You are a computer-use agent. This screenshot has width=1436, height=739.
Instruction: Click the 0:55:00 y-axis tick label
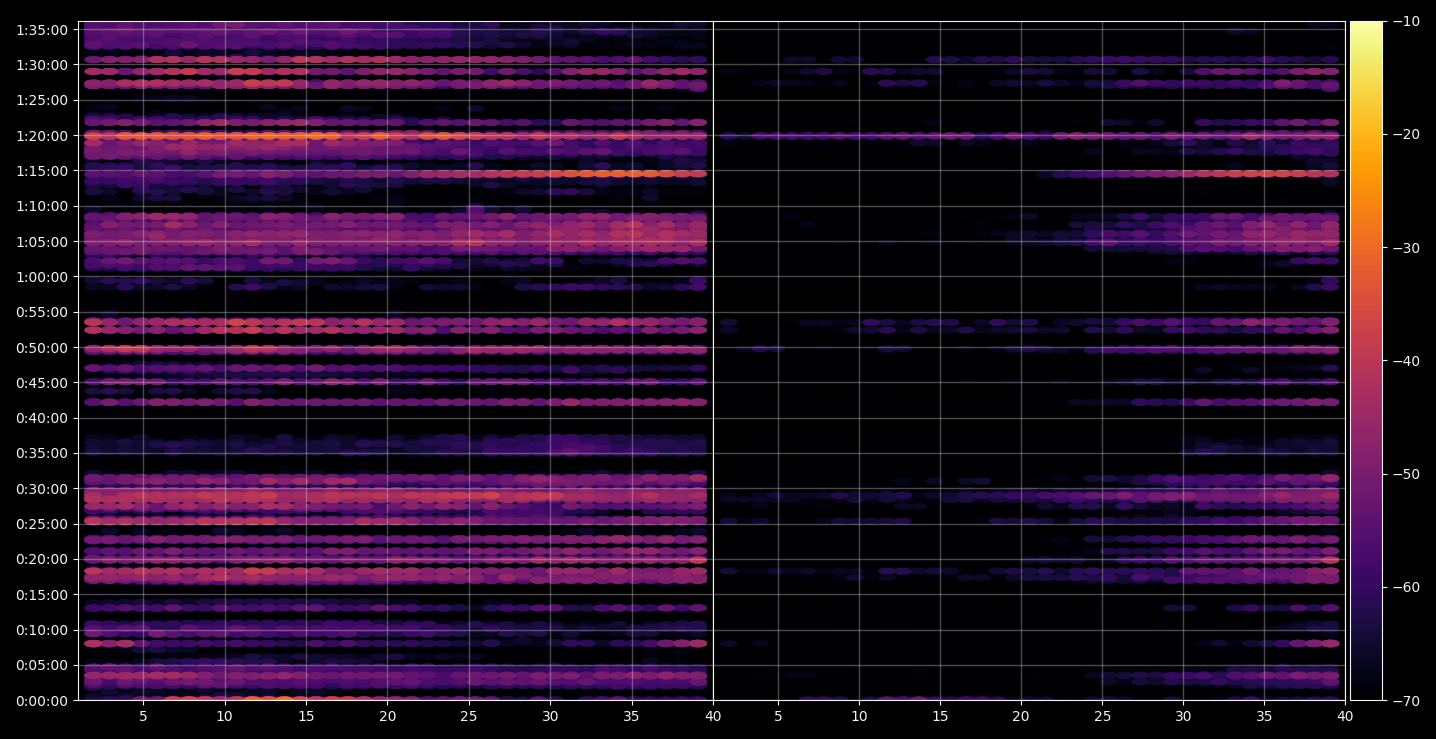point(42,312)
